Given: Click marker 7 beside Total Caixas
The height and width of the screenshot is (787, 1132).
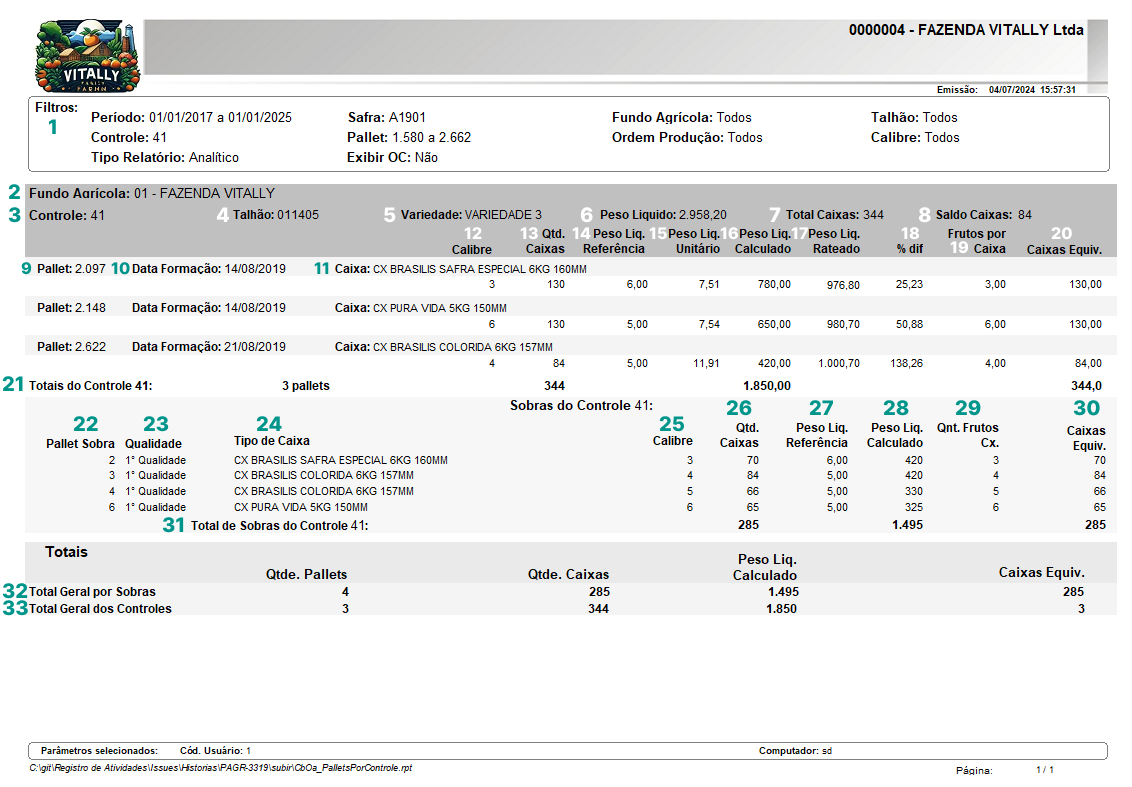Looking at the screenshot, I should [x=774, y=214].
